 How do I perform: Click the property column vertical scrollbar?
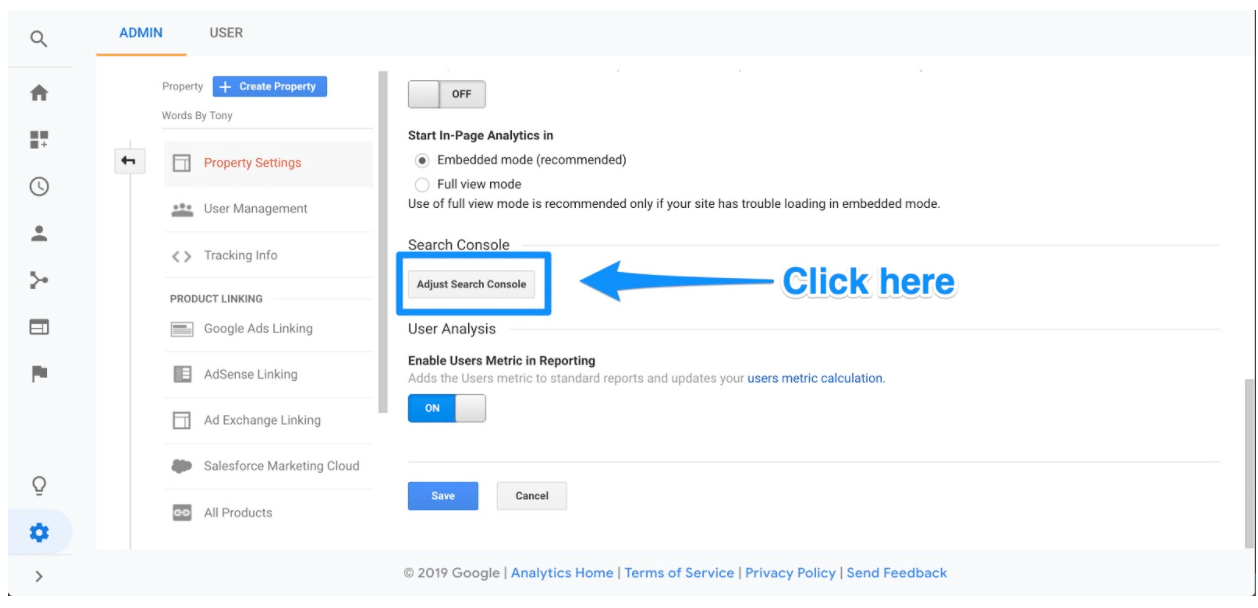tap(382, 240)
